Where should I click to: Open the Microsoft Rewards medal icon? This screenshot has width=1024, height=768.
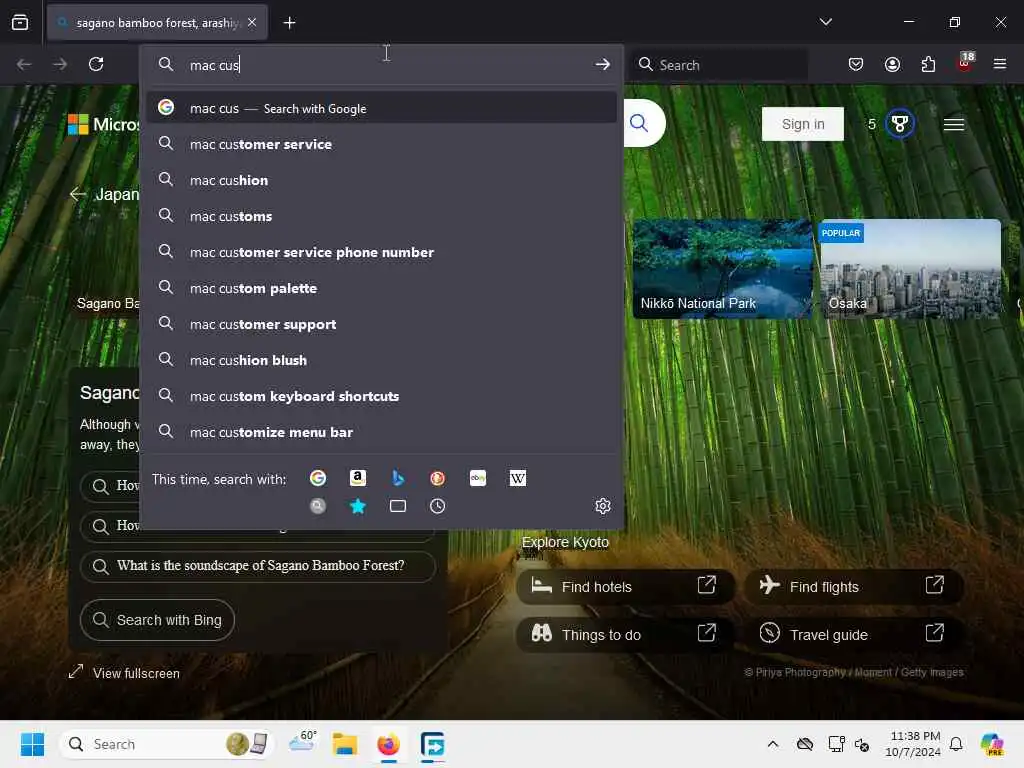pos(900,123)
